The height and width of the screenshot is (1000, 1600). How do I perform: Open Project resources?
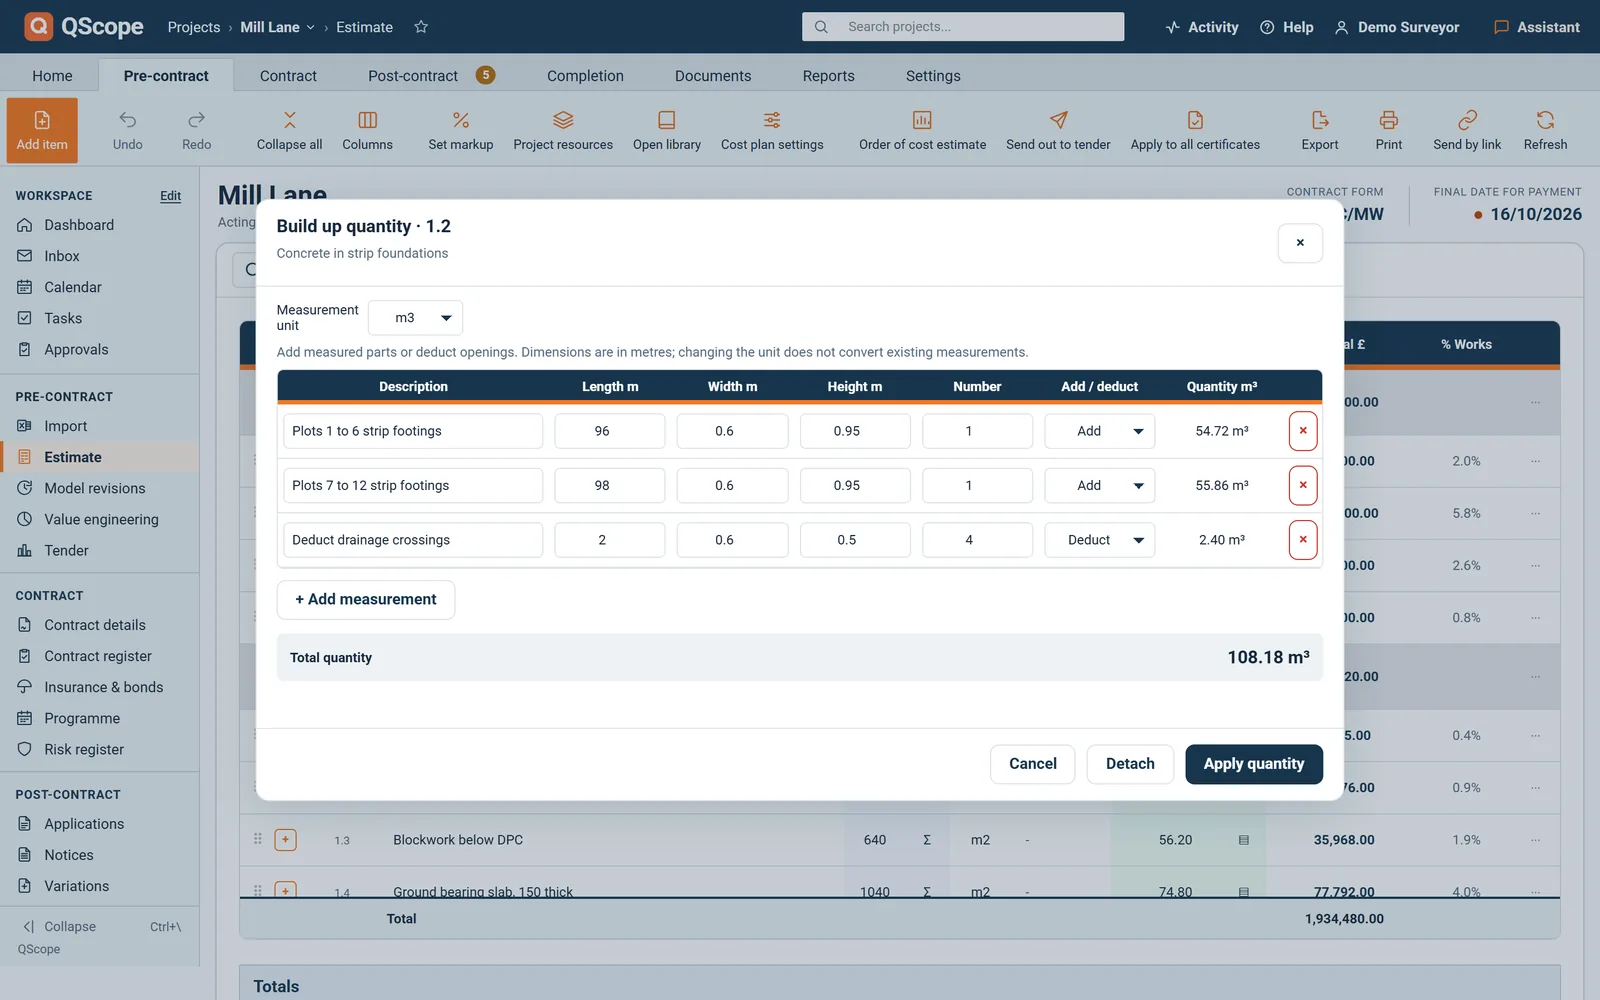point(563,130)
